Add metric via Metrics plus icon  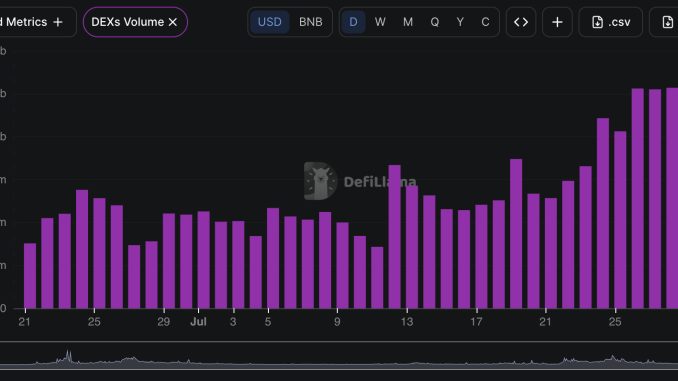pos(58,22)
